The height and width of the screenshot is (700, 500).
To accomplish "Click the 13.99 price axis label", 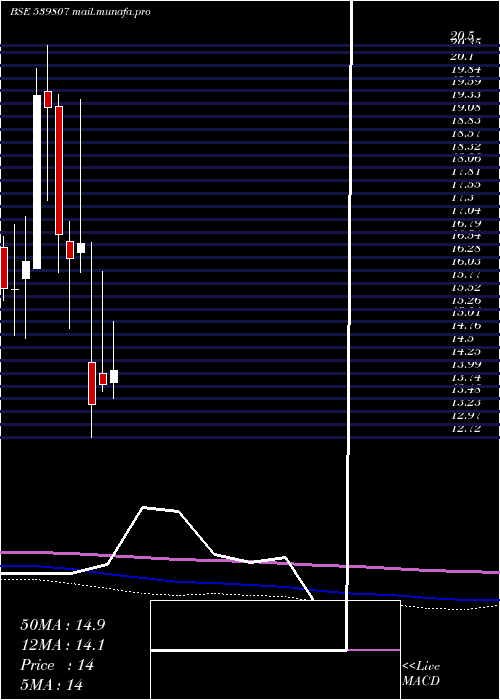I will coord(466,364).
